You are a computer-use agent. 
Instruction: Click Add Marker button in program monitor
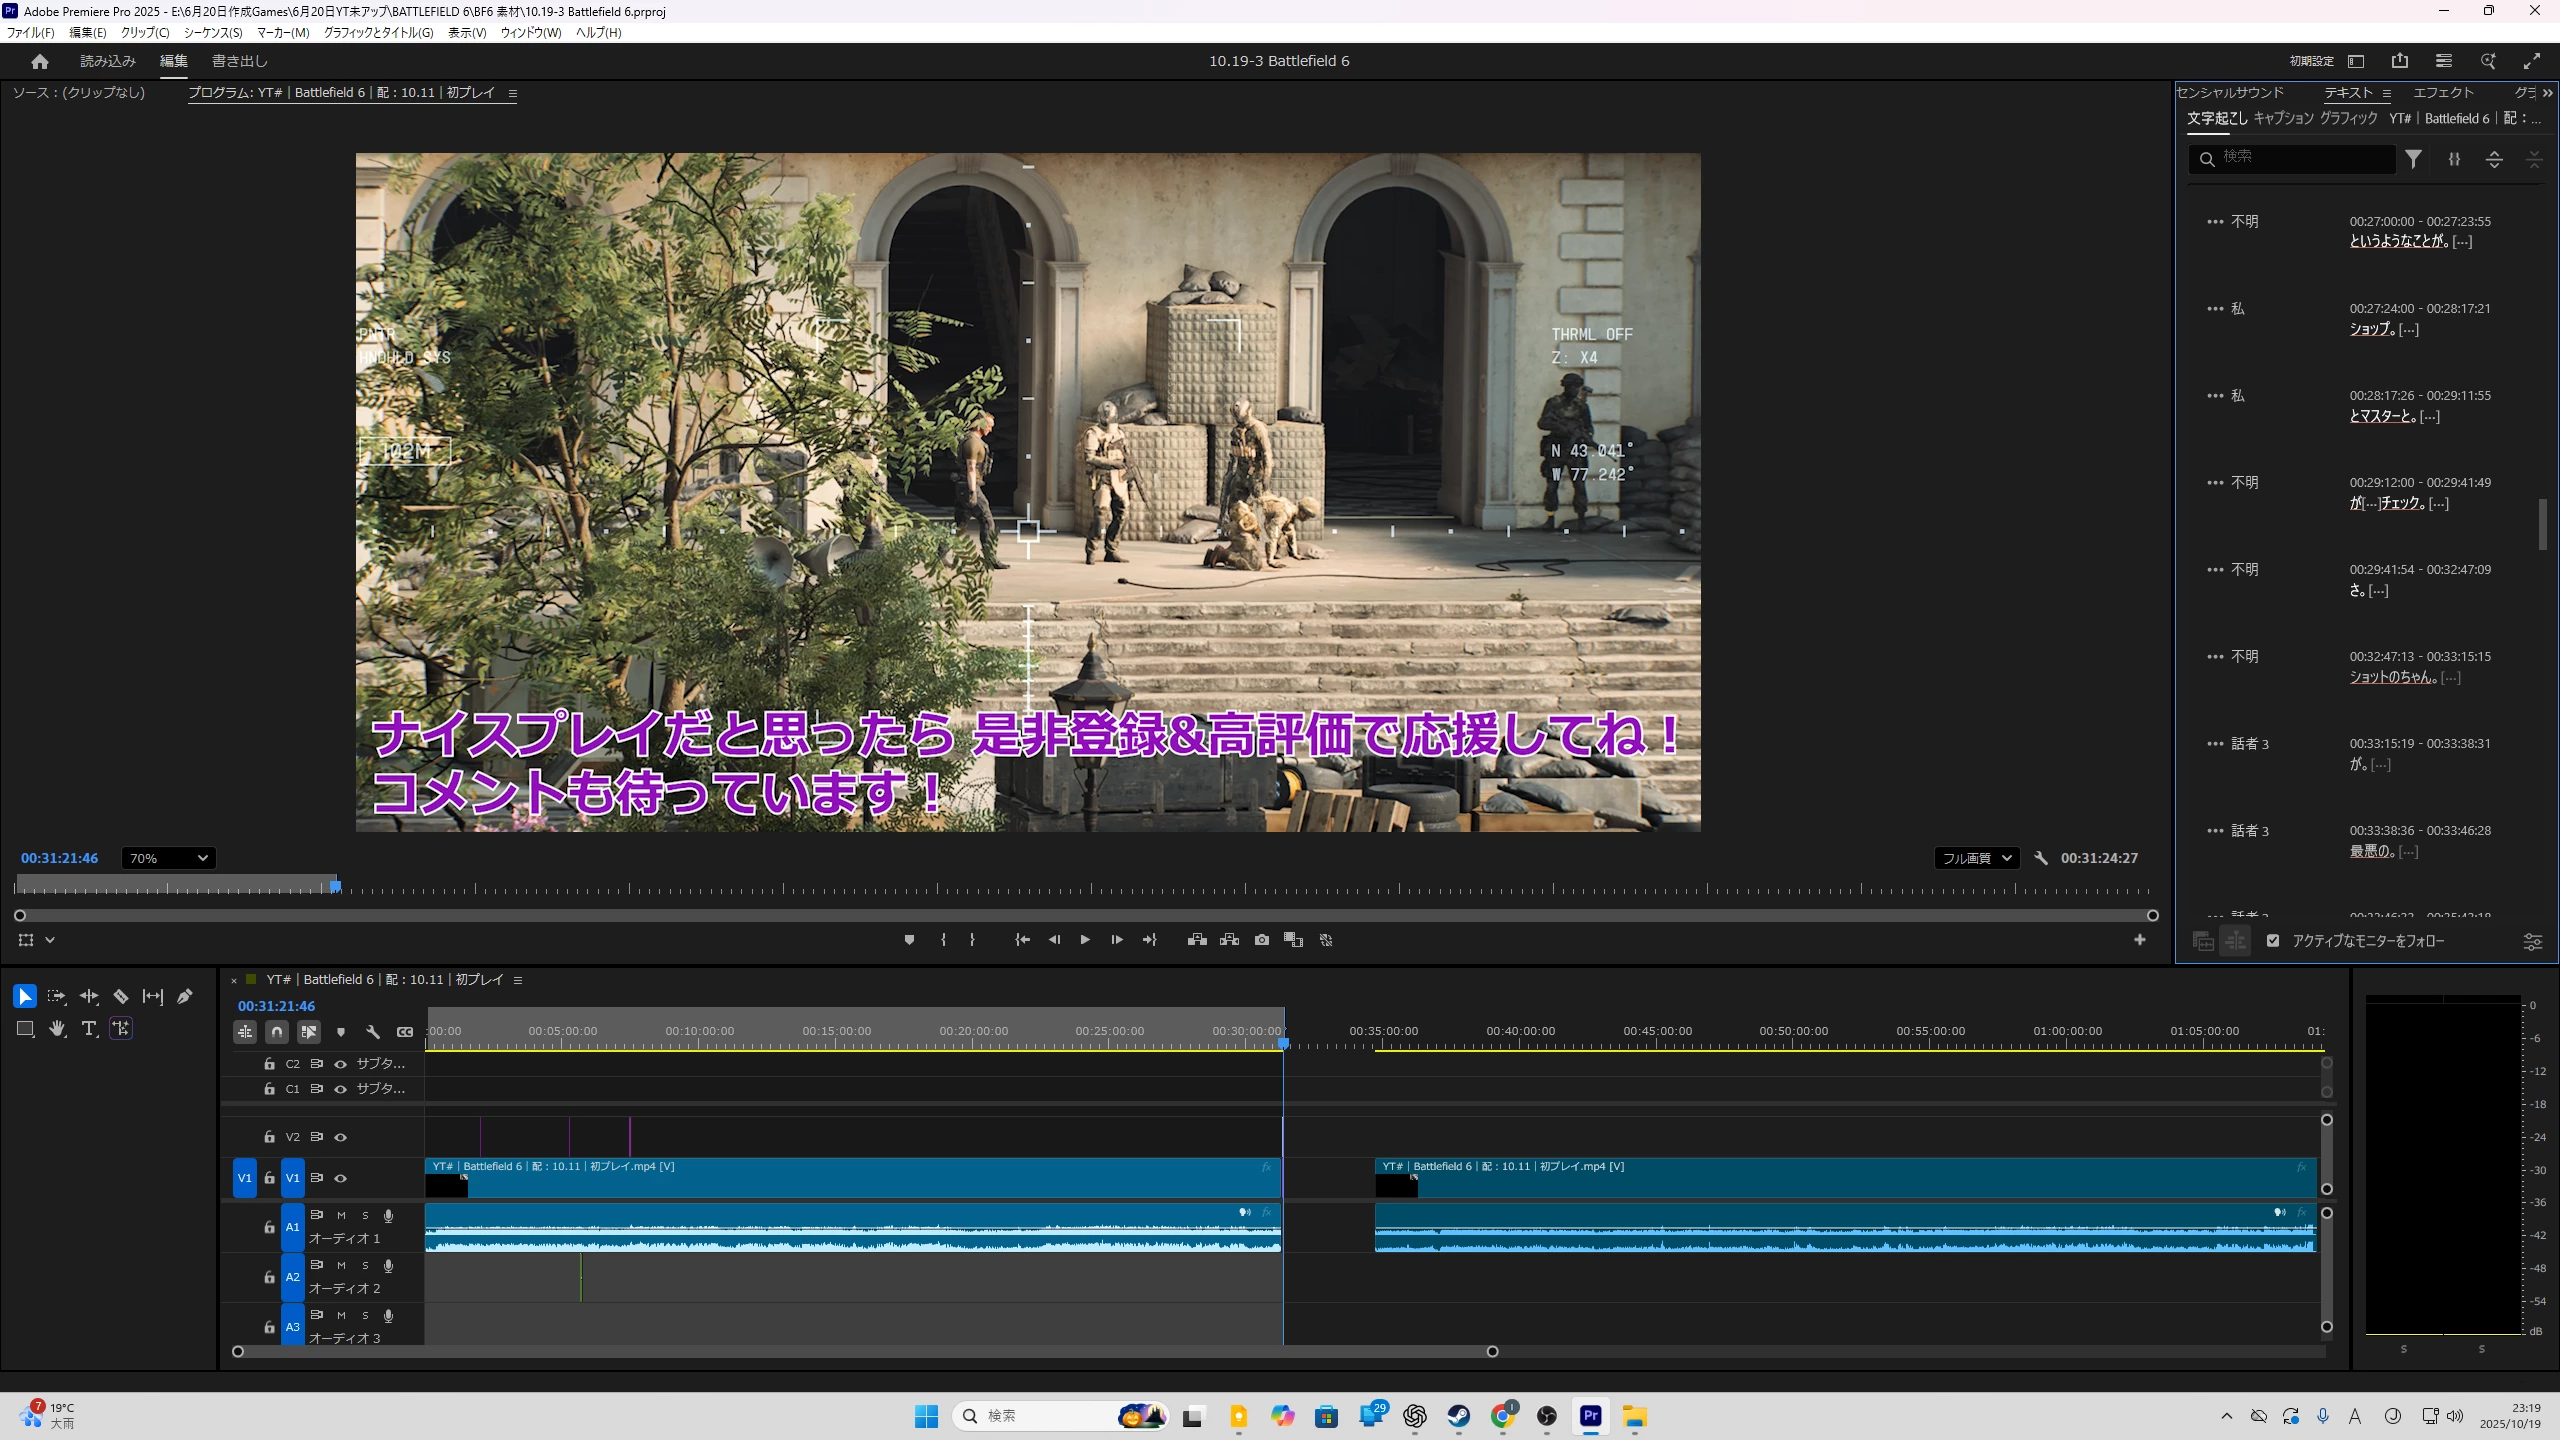(909, 940)
